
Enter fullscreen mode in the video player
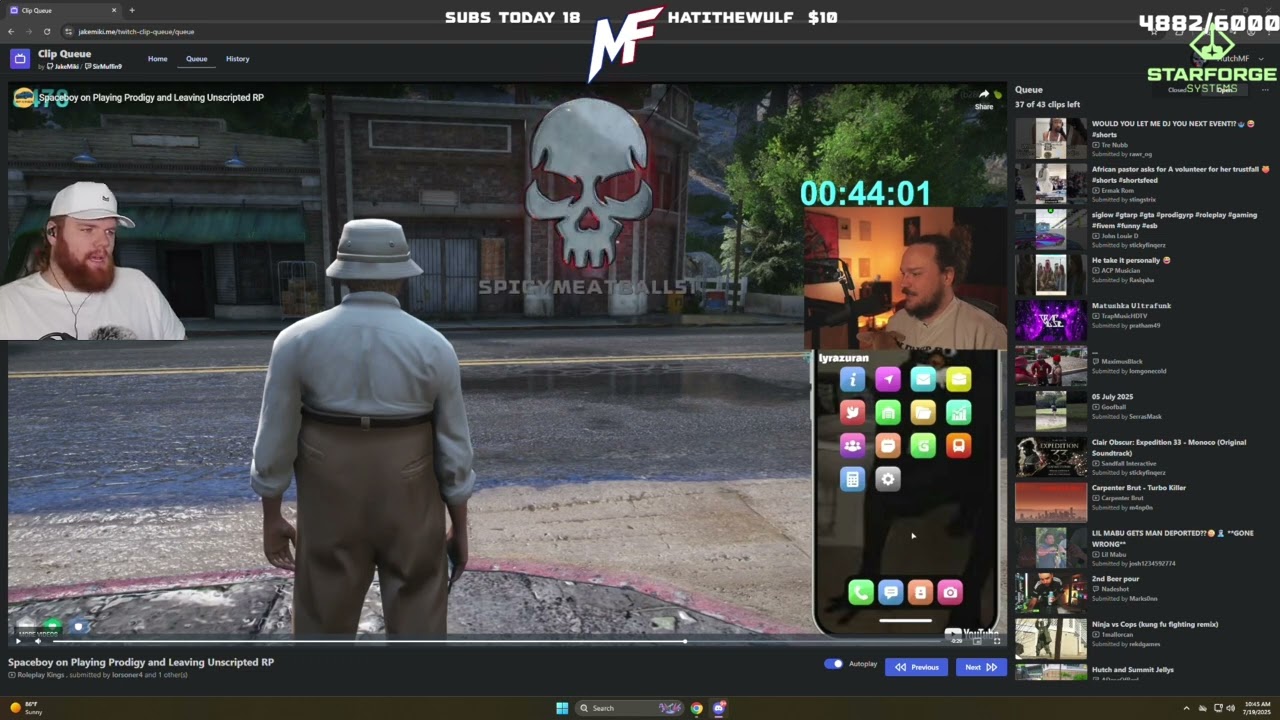pyautogui.click(x=996, y=641)
